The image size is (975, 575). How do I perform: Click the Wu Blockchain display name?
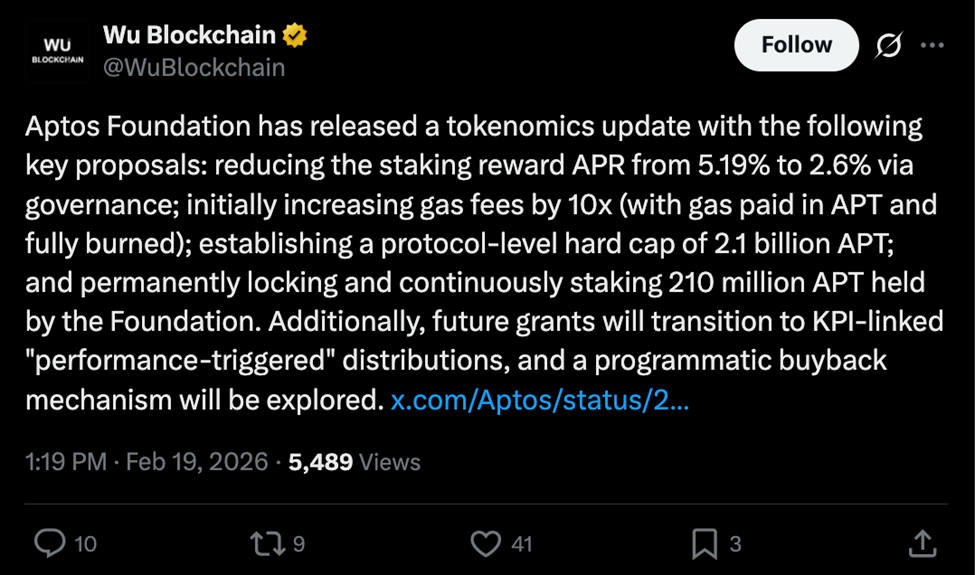click(x=189, y=35)
